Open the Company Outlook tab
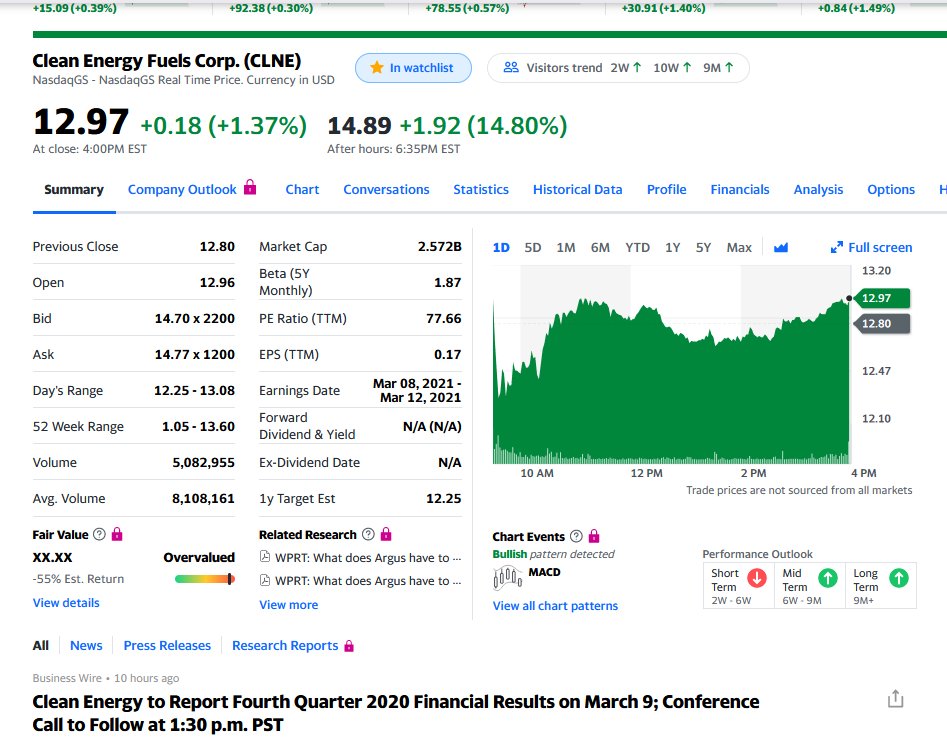This screenshot has width=947, height=743. (182, 190)
